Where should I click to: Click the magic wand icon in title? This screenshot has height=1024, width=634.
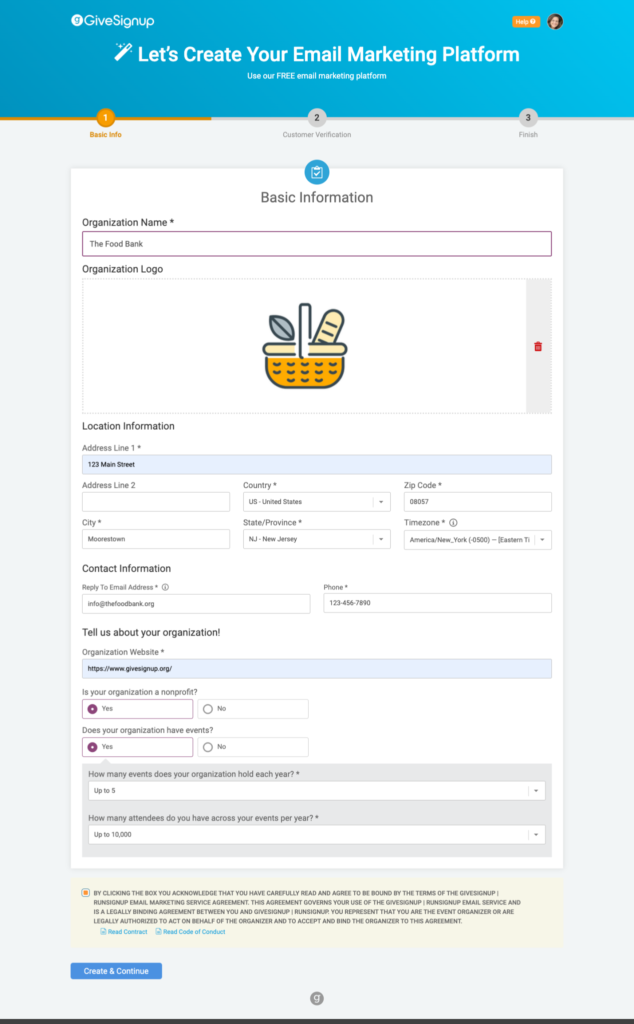pyautogui.click(x=123, y=52)
